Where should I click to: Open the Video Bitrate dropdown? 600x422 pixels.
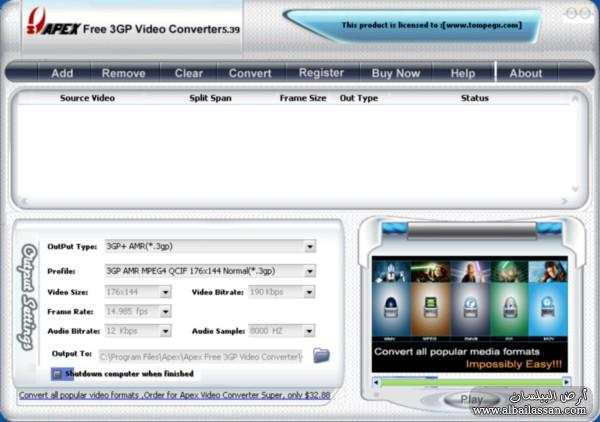point(309,292)
